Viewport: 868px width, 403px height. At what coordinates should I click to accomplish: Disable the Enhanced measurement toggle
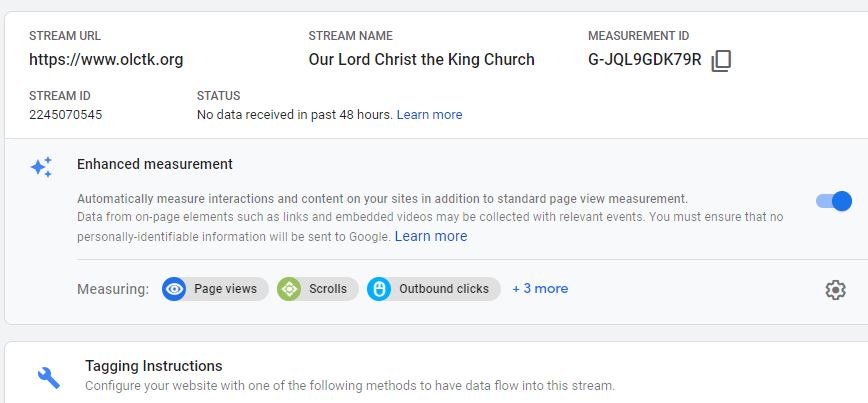834,201
